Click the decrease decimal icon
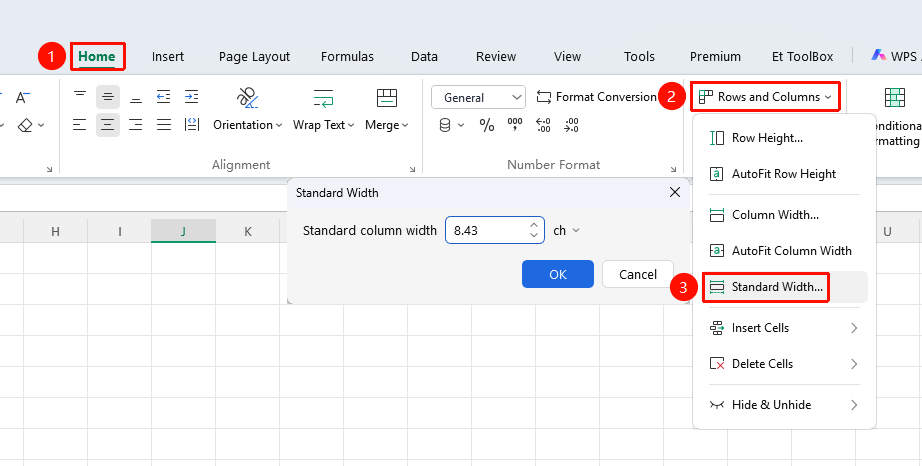The width and height of the screenshot is (922, 466). tap(571, 125)
